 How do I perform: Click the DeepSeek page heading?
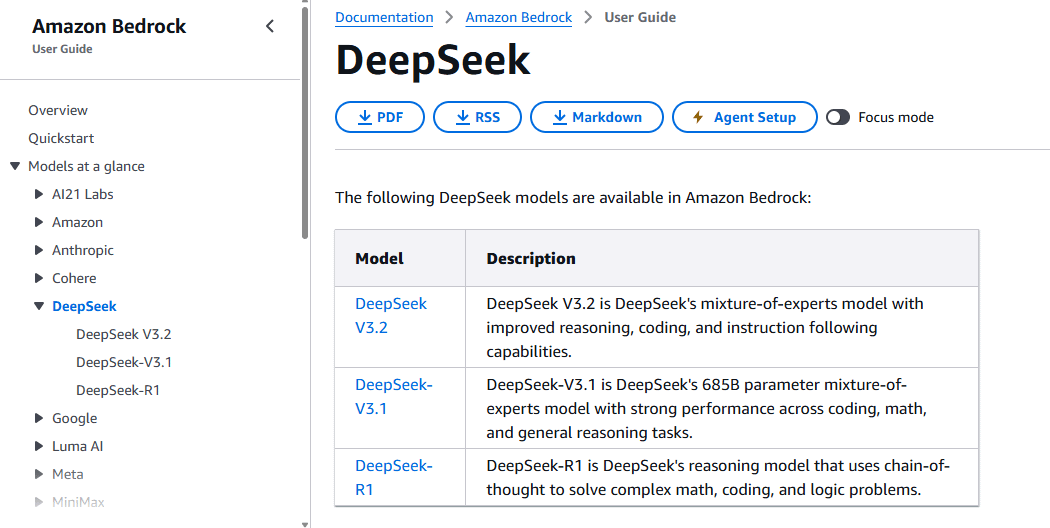click(x=433, y=60)
